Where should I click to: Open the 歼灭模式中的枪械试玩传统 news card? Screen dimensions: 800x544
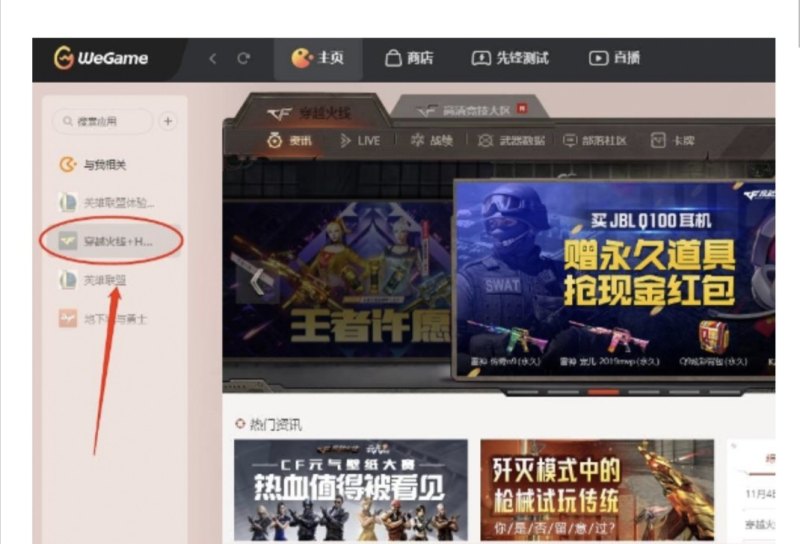point(597,490)
